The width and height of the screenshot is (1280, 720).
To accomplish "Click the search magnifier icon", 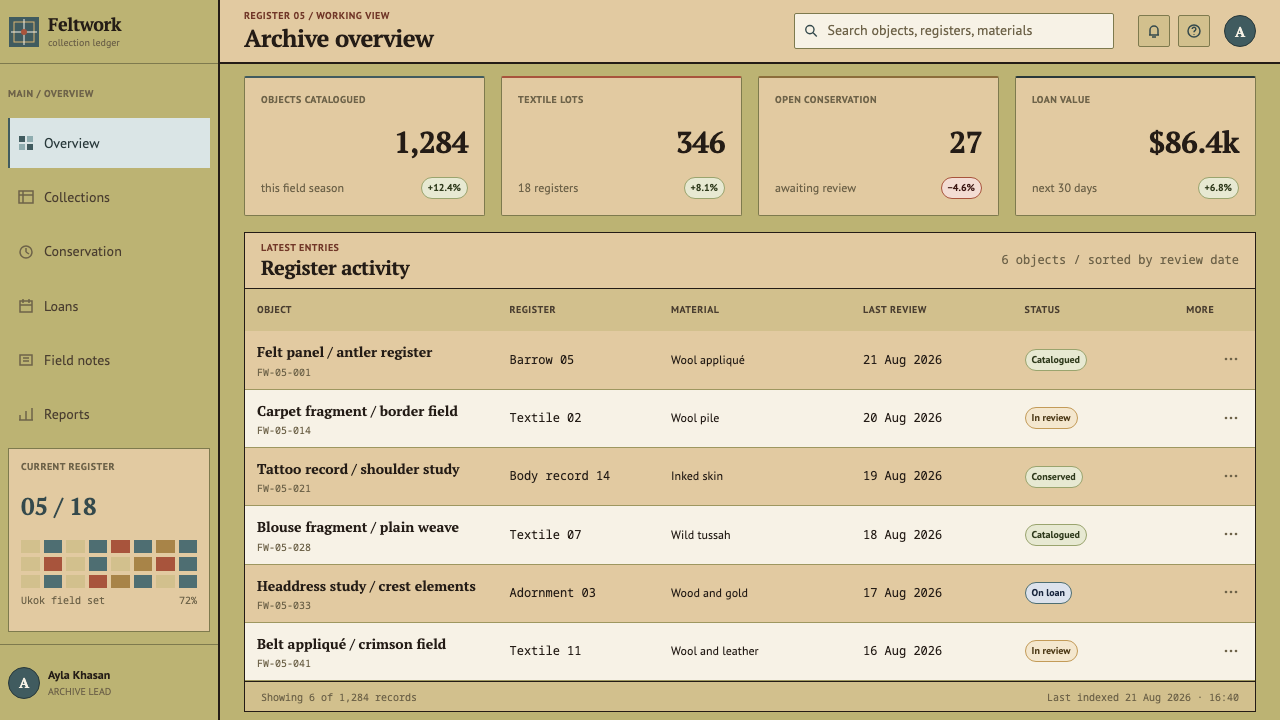I will (811, 31).
